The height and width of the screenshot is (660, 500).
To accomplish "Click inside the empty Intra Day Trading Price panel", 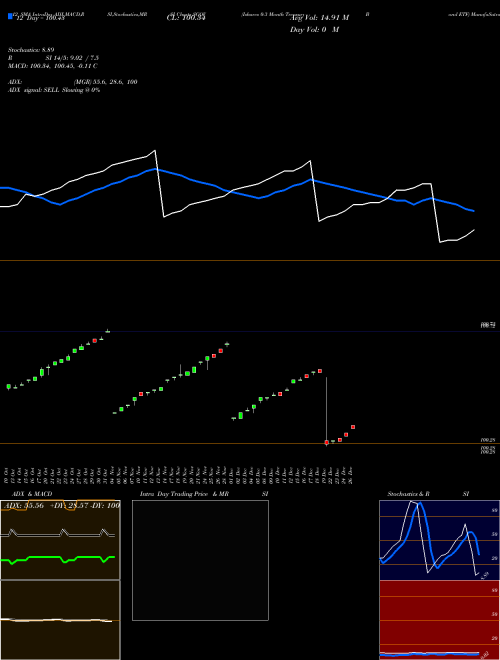I will point(200,560).
